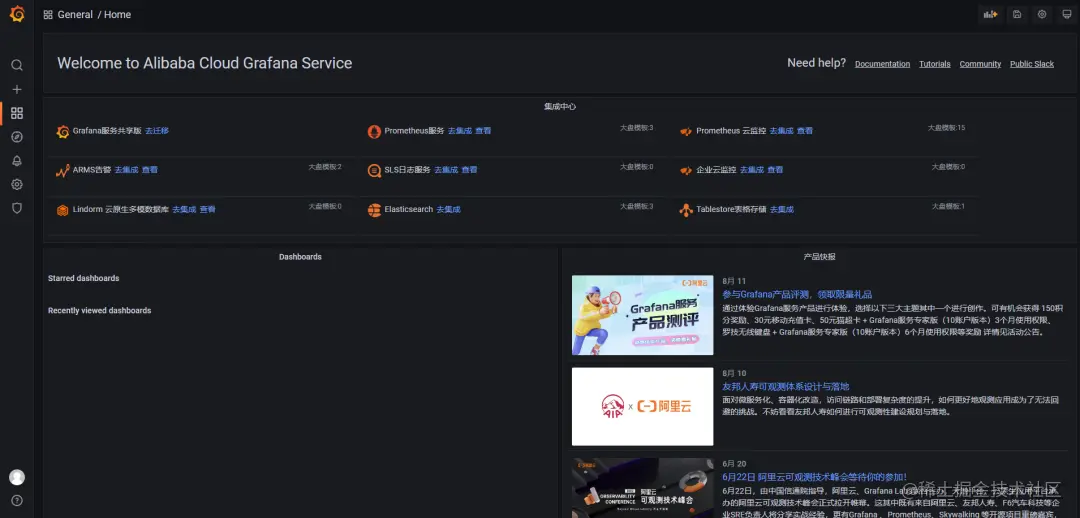Open the Community link

980,64
